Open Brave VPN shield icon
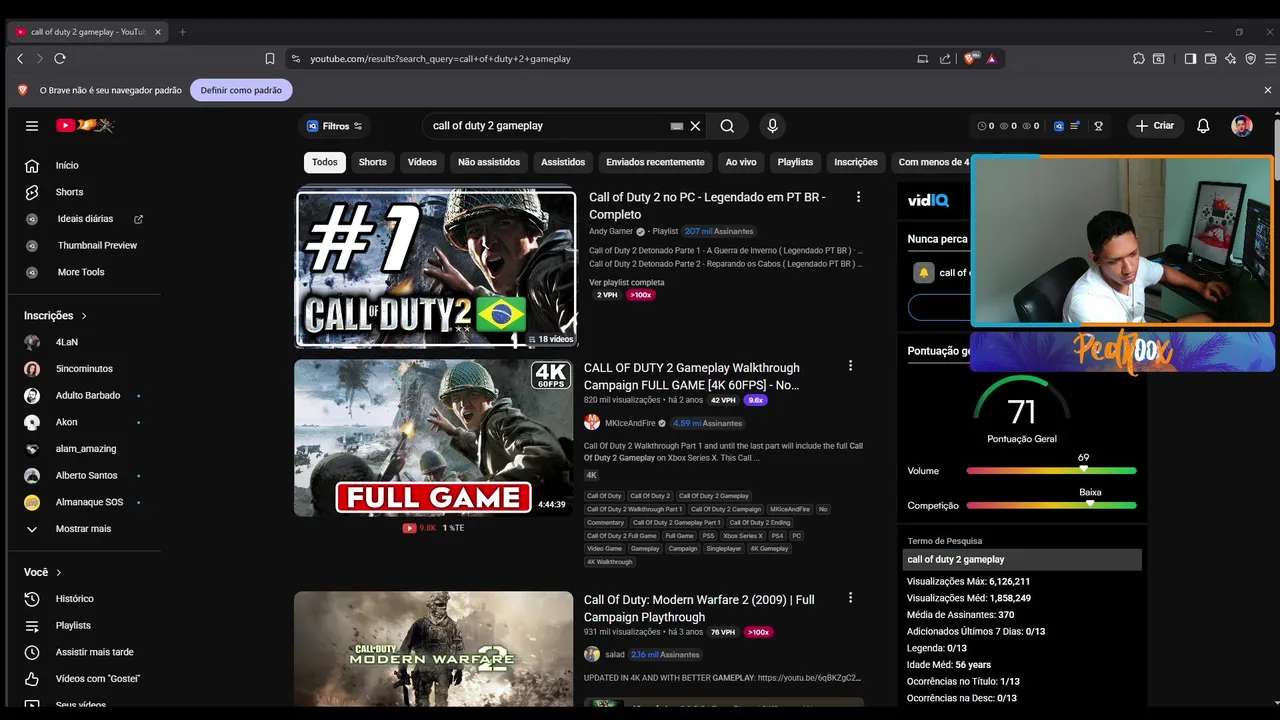The height and width of the screenshot is (720, 1280). coord(1250,59)
